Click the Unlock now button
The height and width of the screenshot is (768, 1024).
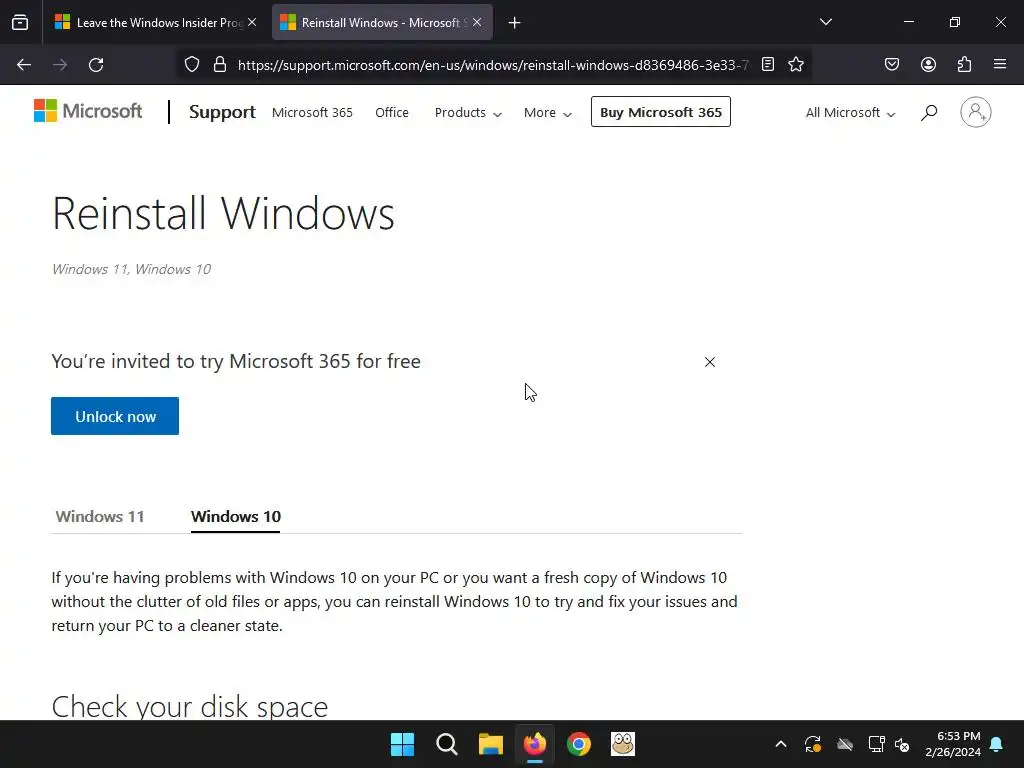click(x=115, y=416)
